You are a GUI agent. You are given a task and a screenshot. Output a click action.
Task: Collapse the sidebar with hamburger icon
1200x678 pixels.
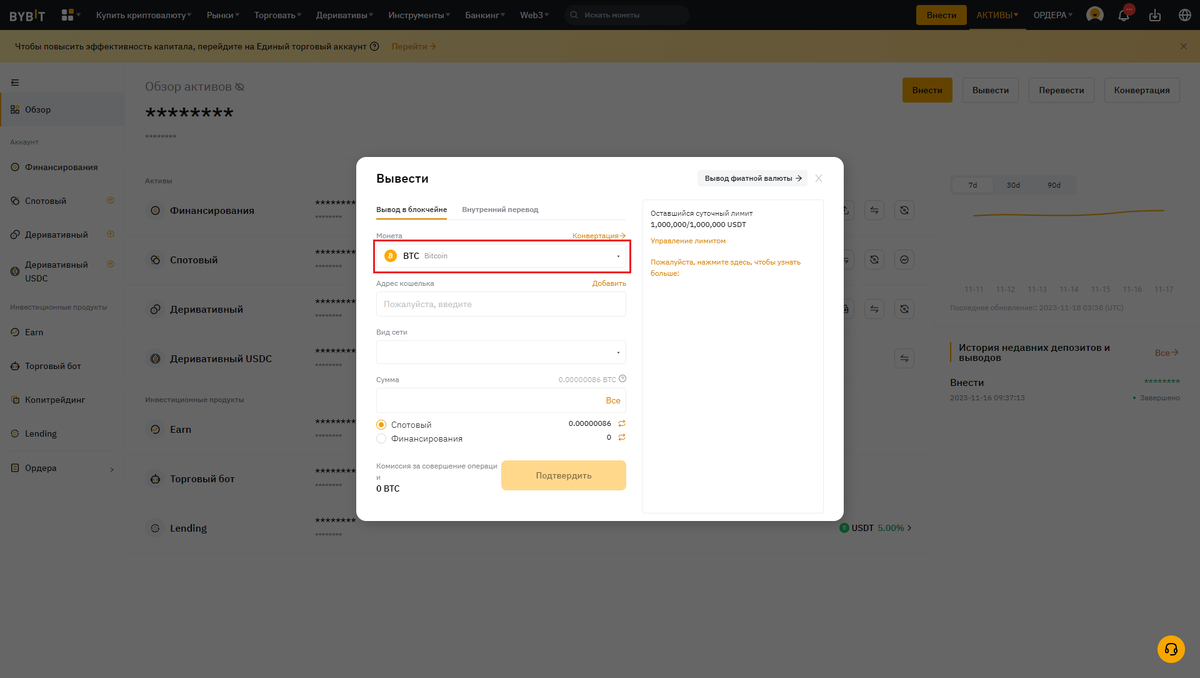point(15,82)
